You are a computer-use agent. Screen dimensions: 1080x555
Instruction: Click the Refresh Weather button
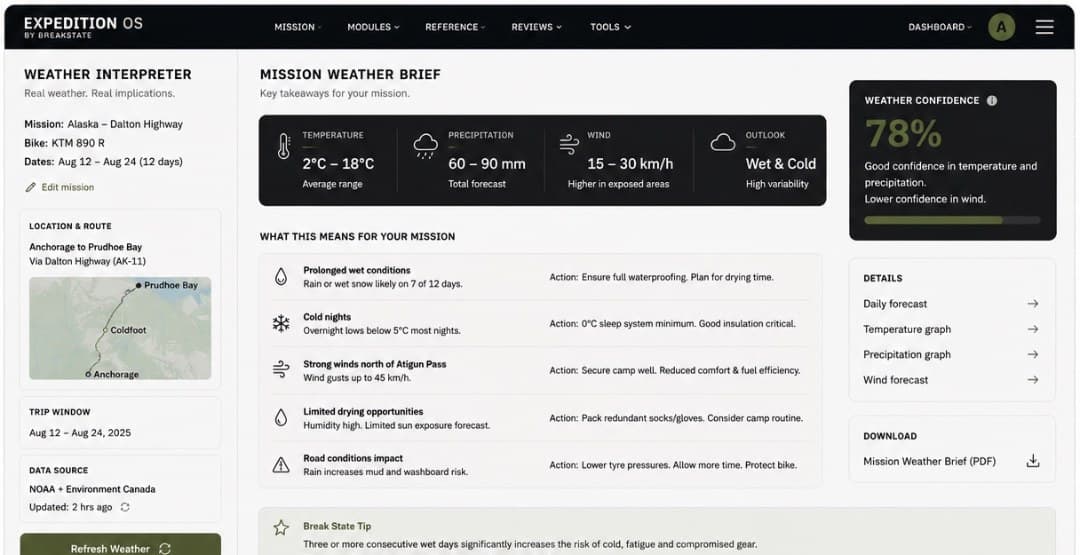[x=121, y=544]
